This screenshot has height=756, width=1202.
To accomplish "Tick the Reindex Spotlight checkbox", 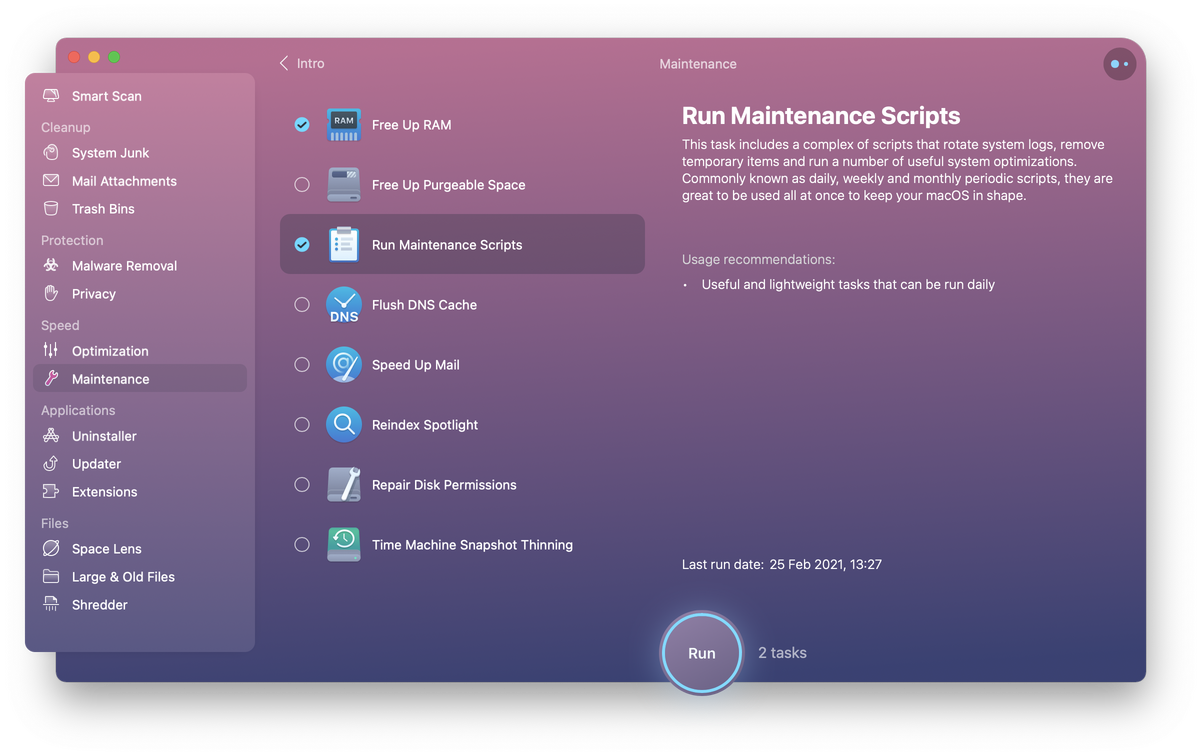I will tap(302, 425).
